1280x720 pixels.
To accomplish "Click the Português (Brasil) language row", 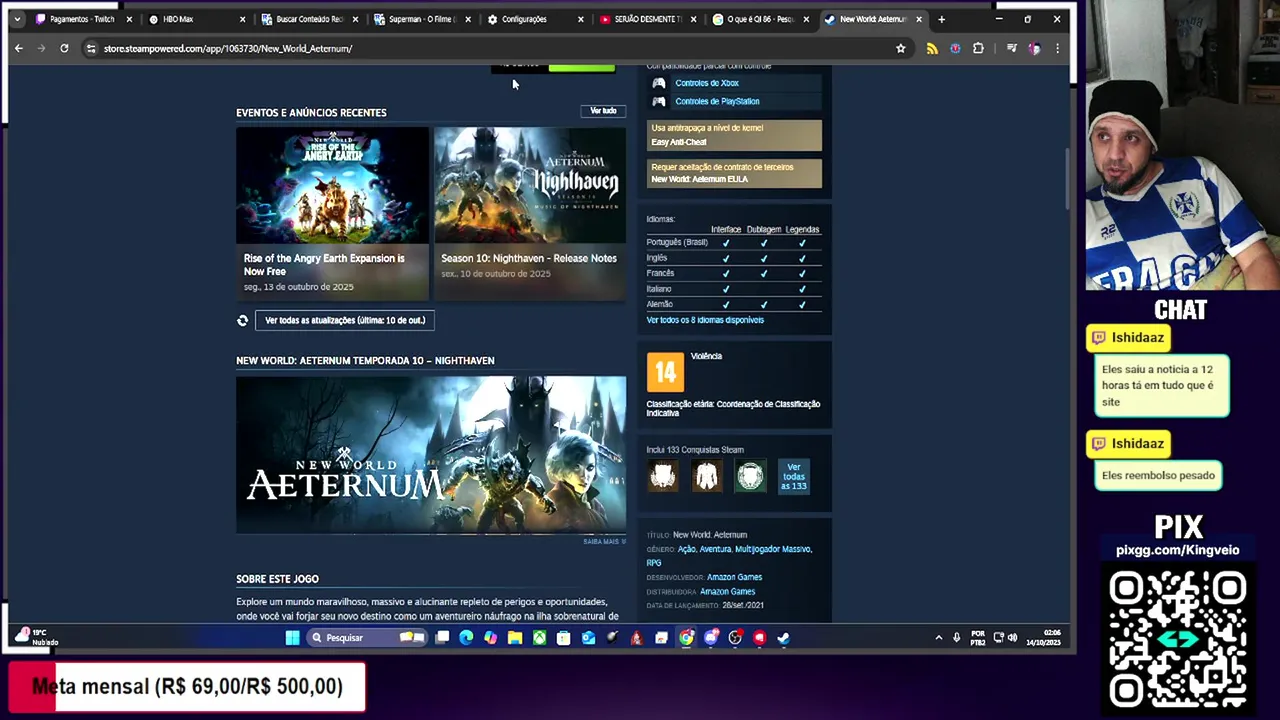I will (734, 242).
